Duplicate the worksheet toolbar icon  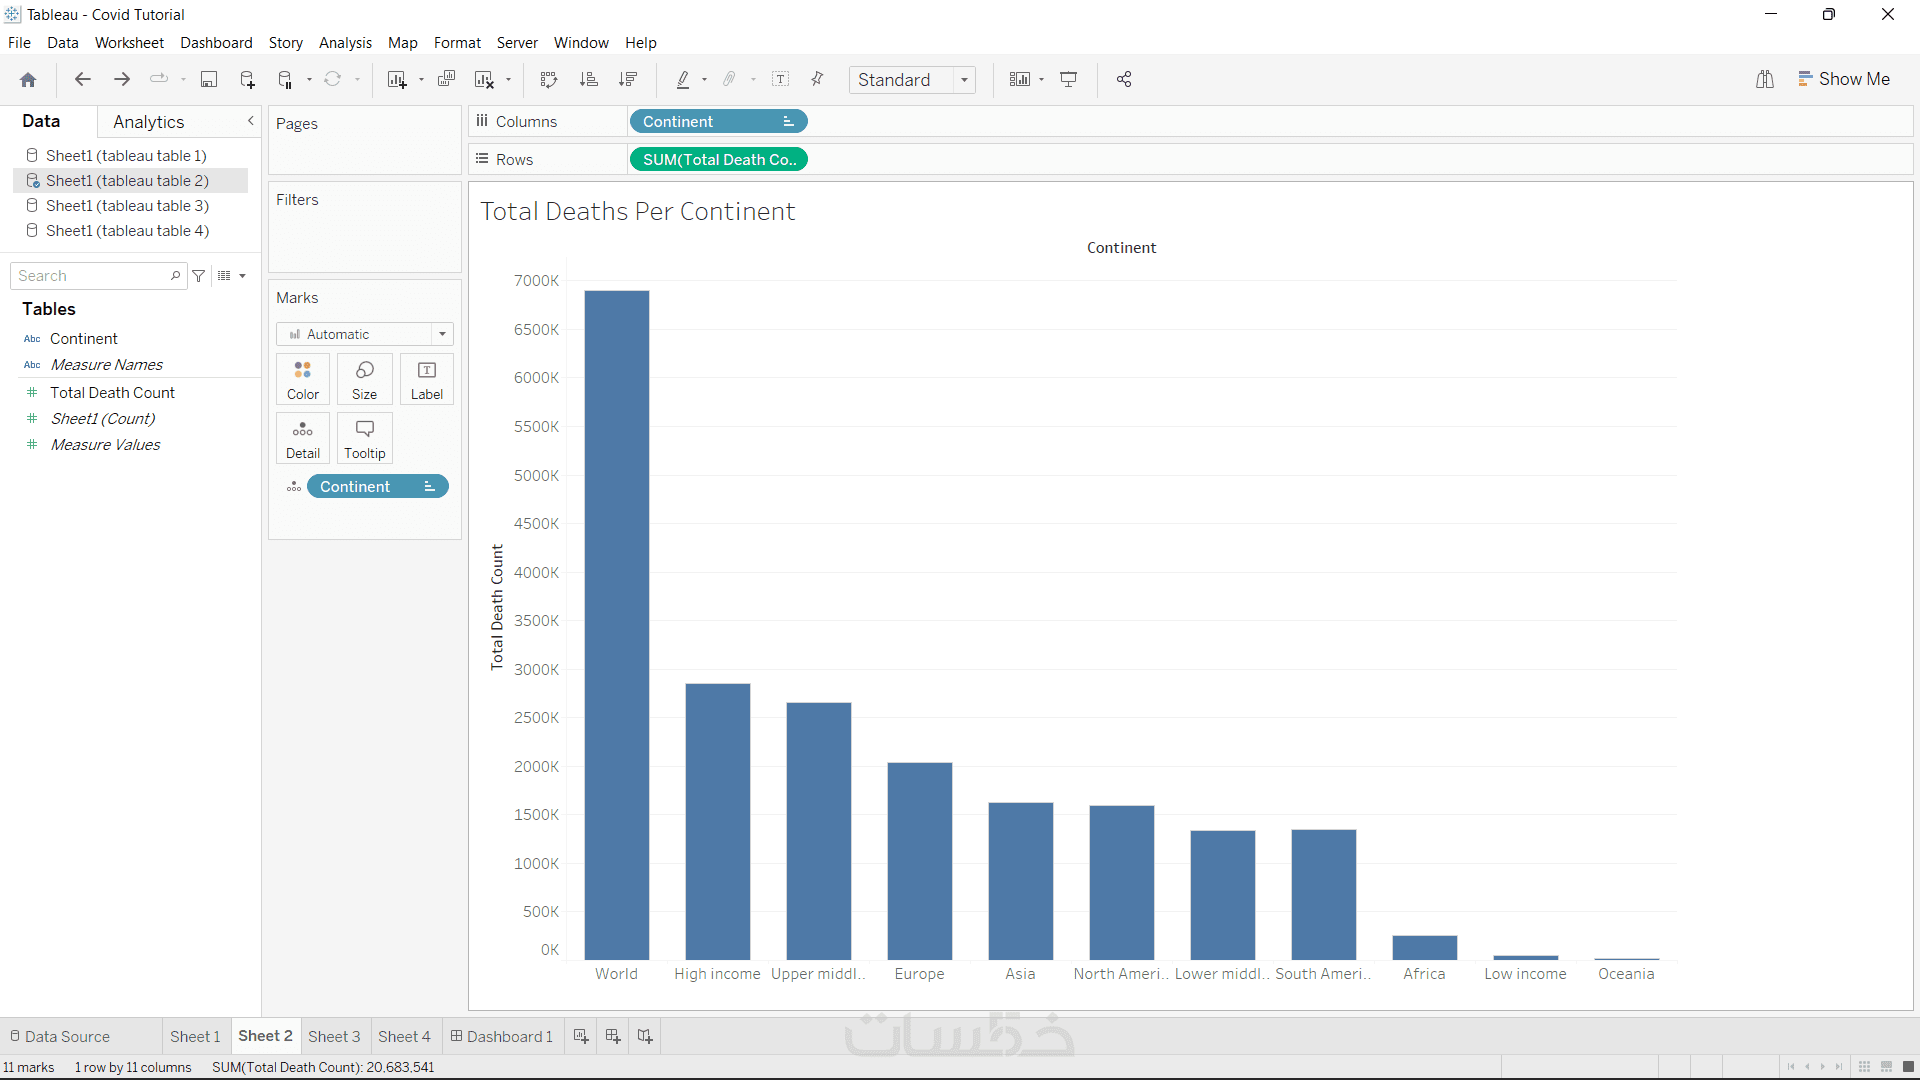coord(447,80)
